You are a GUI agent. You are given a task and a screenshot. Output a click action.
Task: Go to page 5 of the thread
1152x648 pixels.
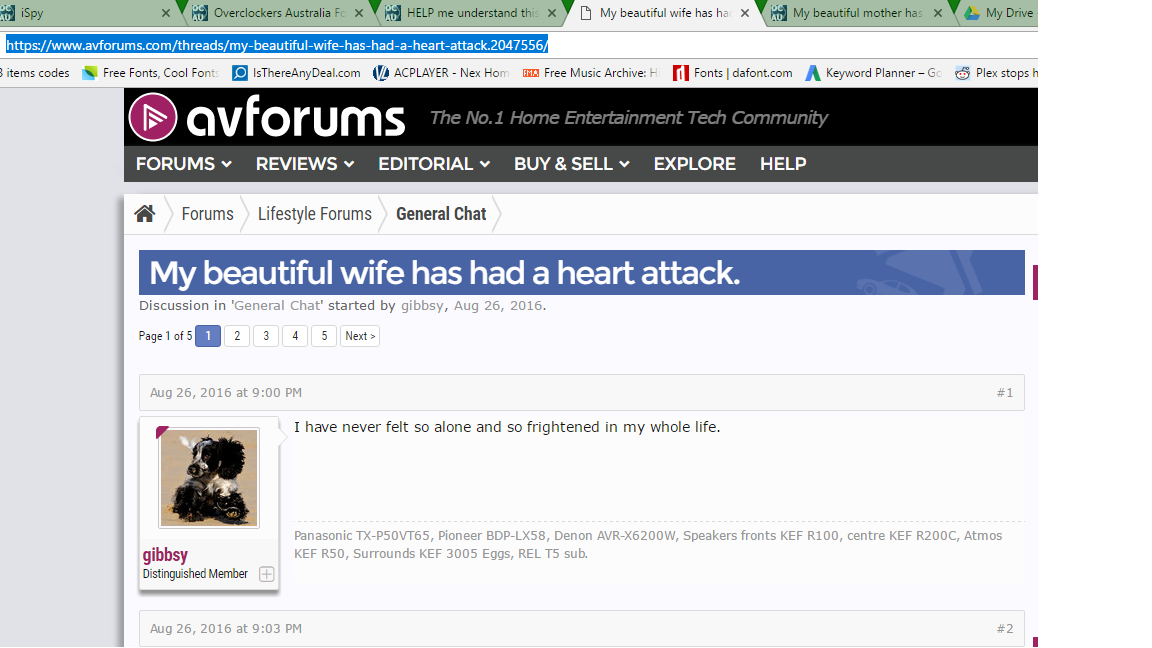coord(324,336)
